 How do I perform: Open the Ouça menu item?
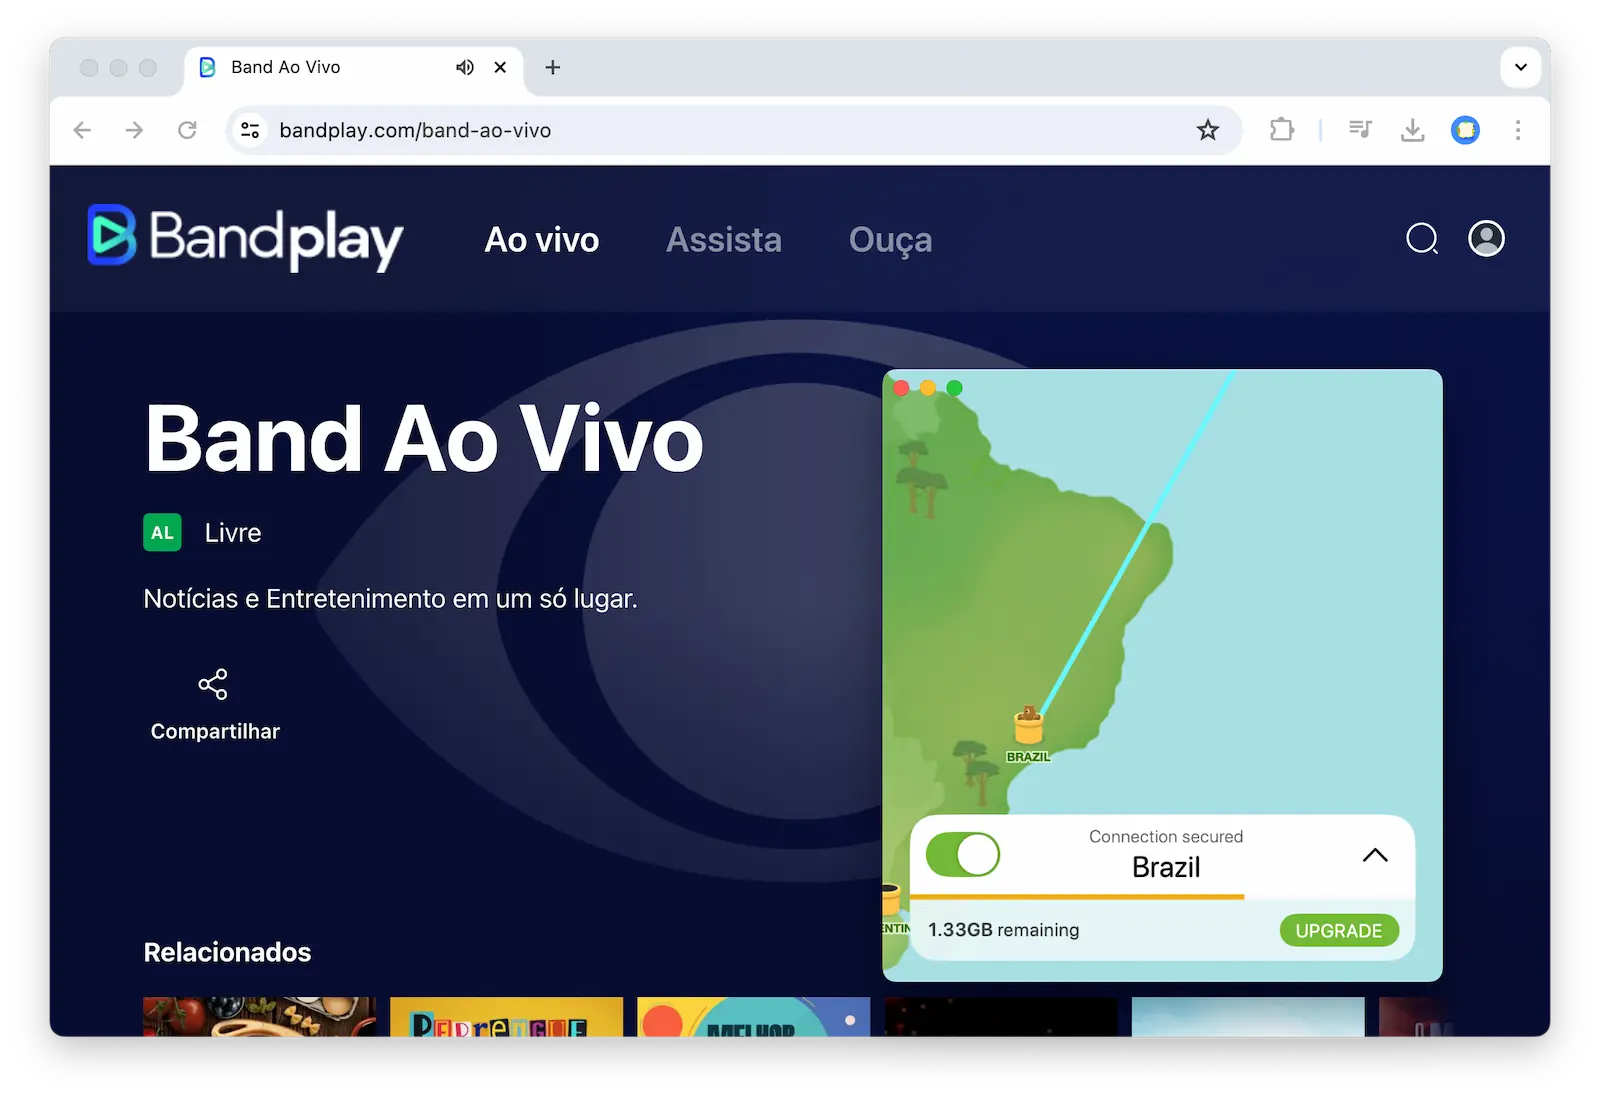[x=890, y=240]
